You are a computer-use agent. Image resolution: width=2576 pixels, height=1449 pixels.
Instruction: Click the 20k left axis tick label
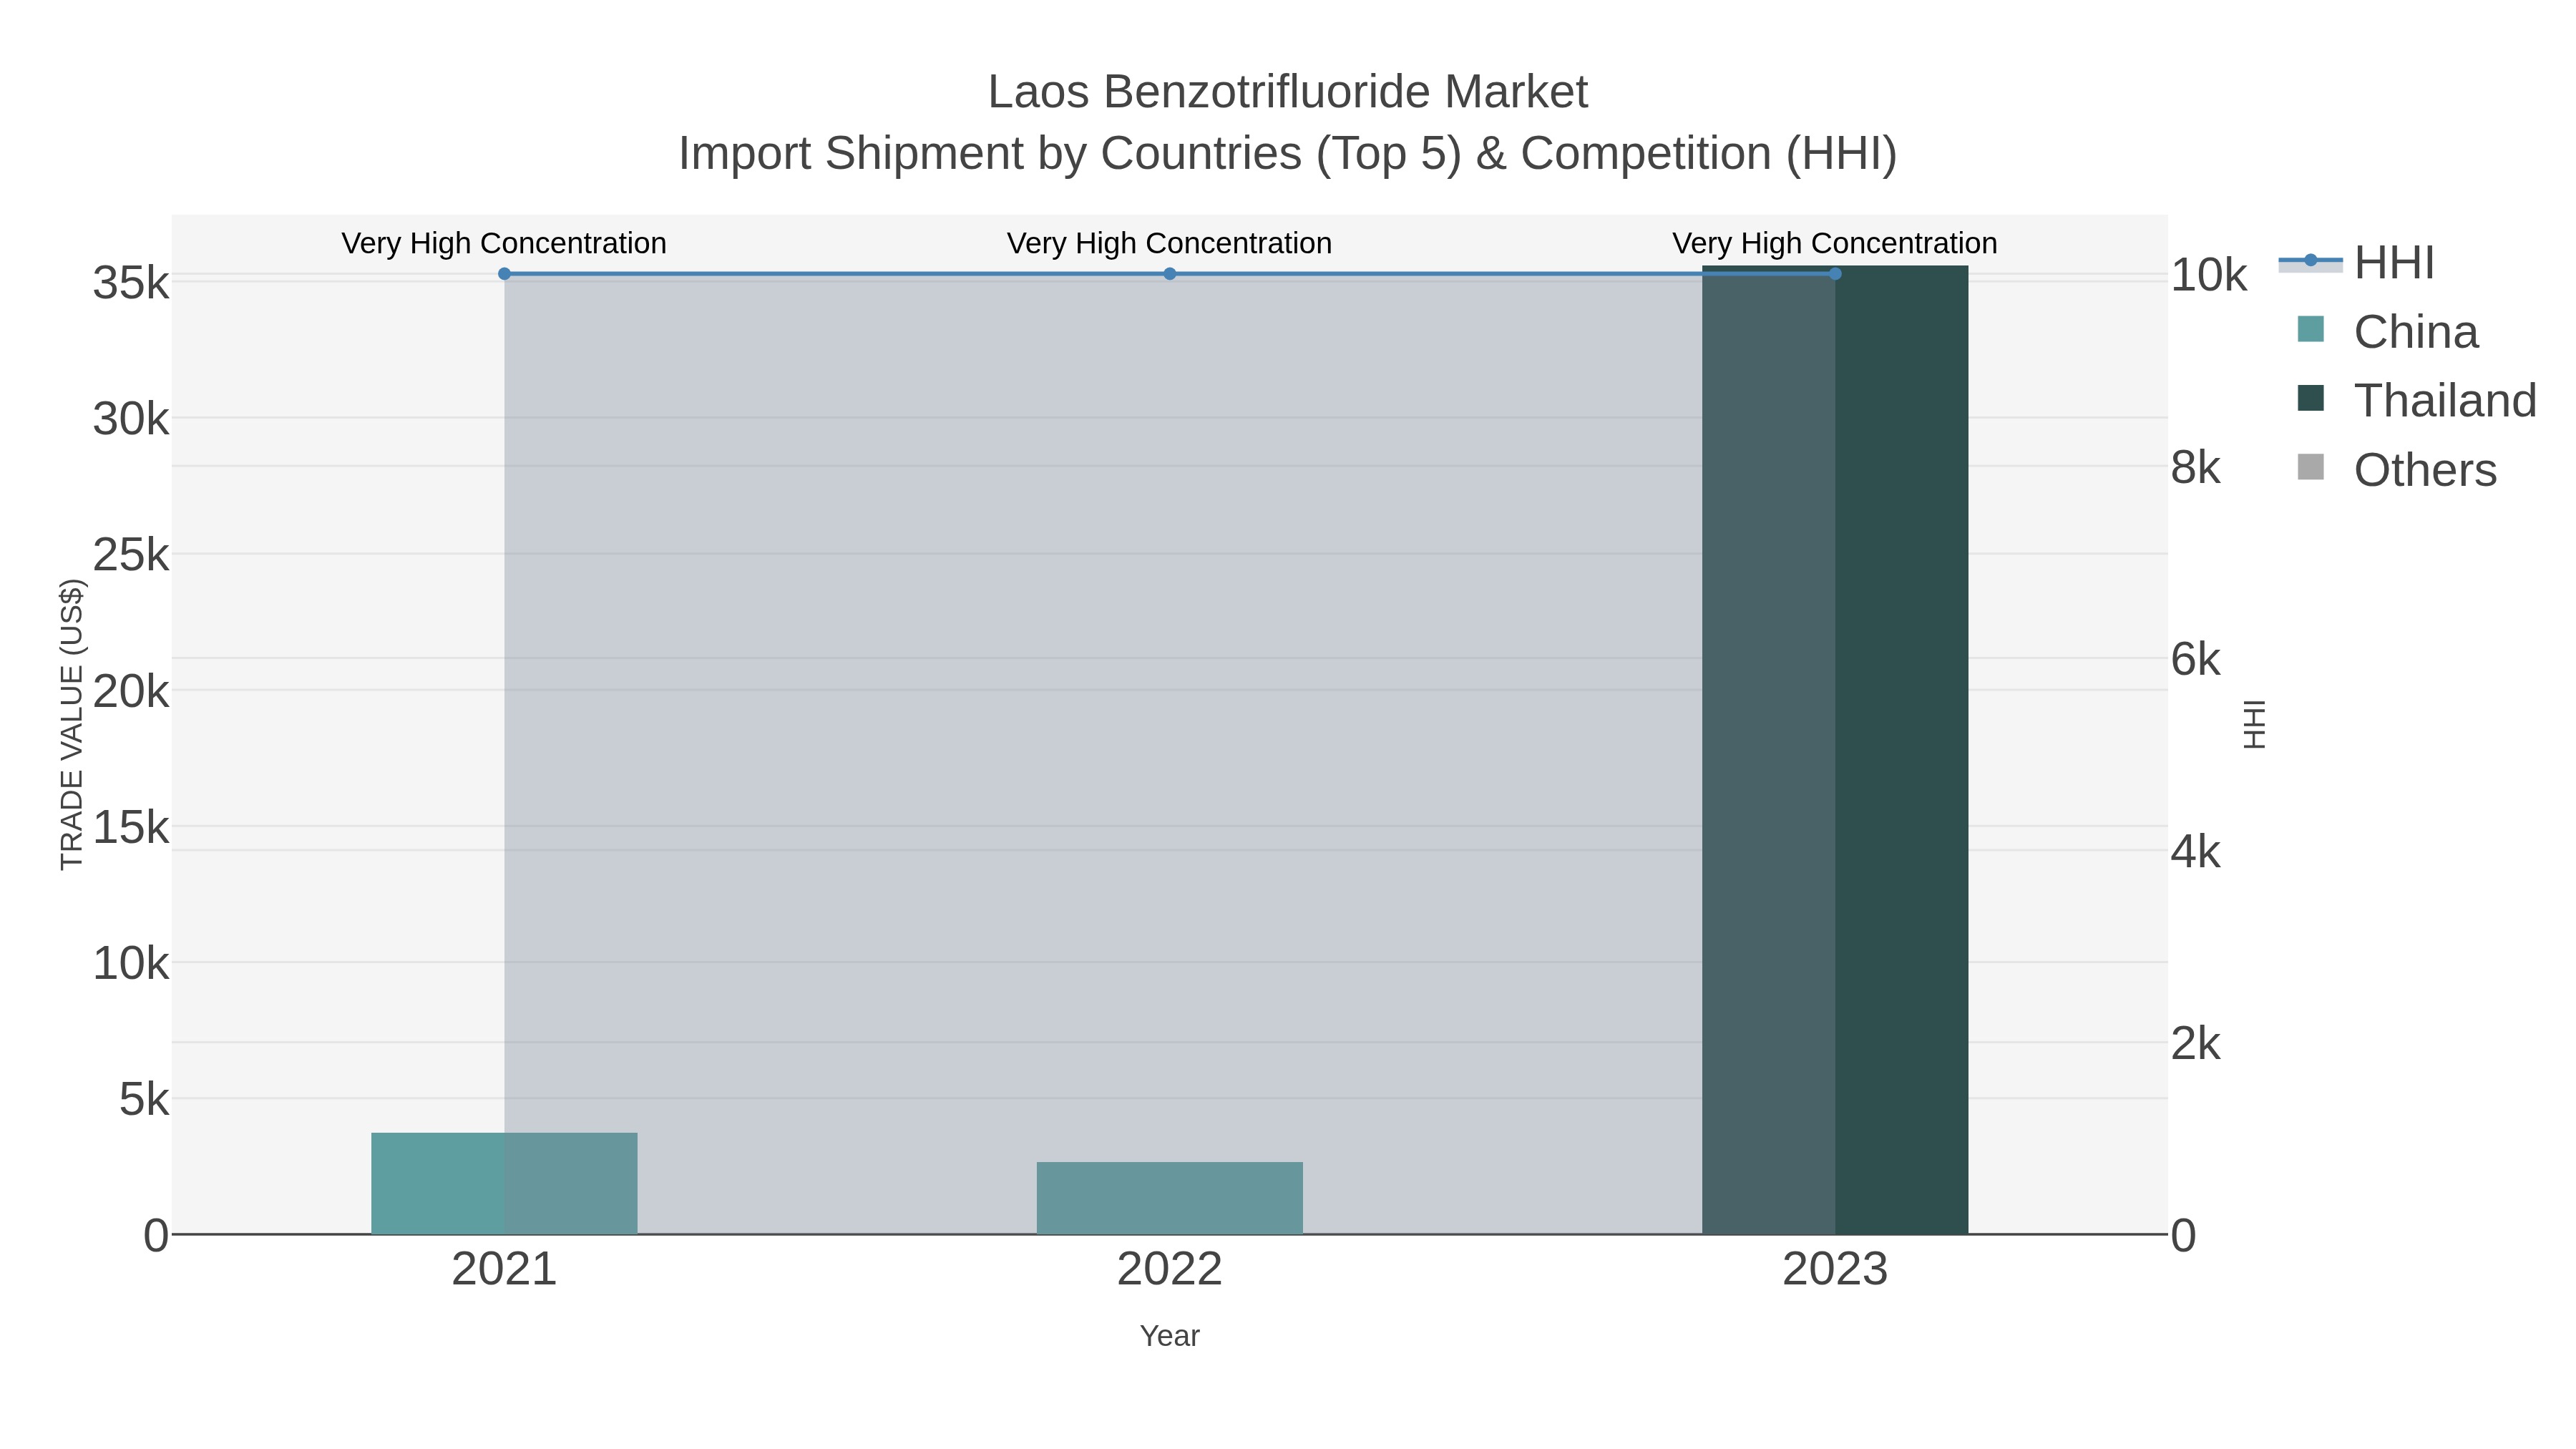click(131, 691)
